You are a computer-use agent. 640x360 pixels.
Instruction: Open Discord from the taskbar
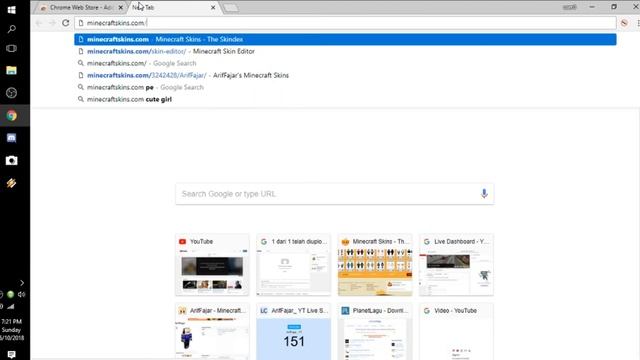11,138
